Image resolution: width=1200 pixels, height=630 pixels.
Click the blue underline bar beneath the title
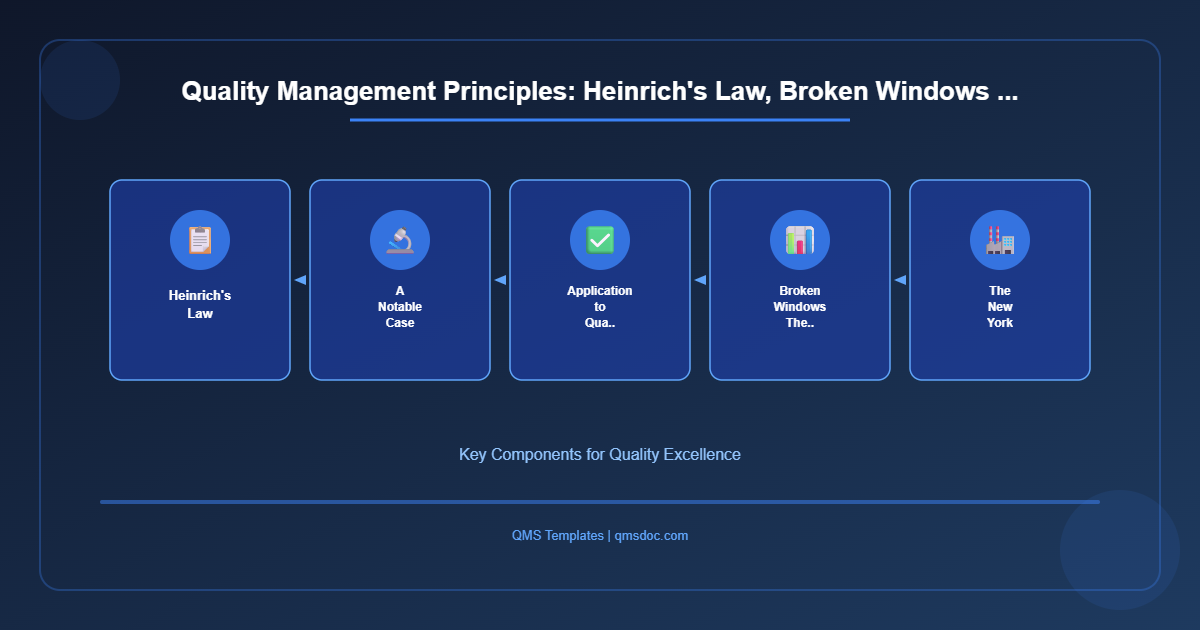click(x=598, y=122)
